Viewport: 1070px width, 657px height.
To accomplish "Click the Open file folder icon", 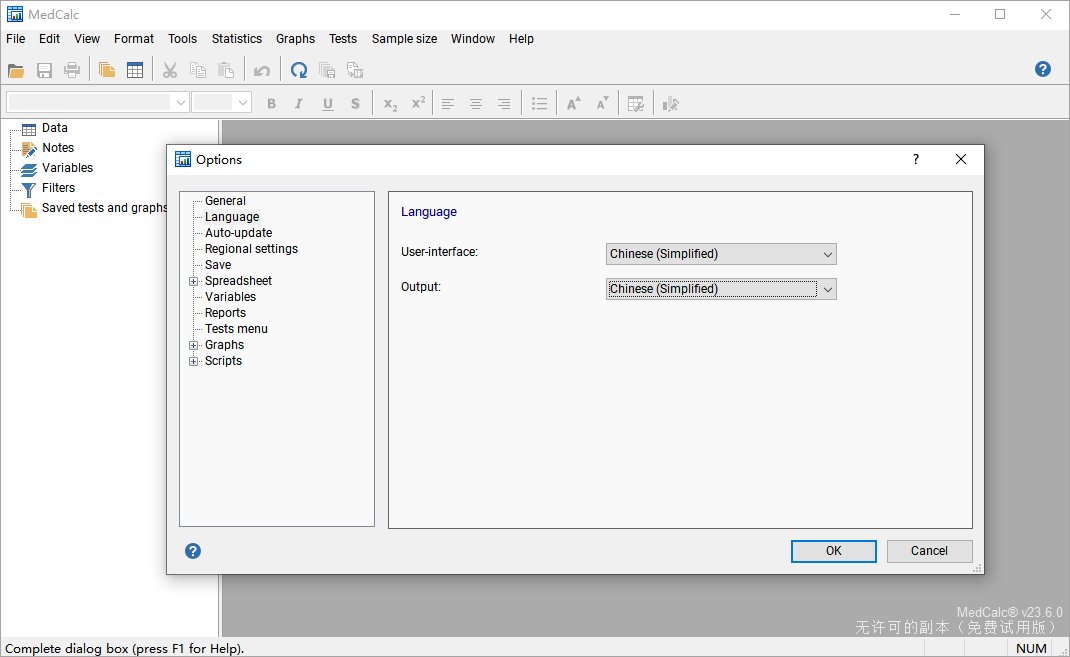I will 16,70.
